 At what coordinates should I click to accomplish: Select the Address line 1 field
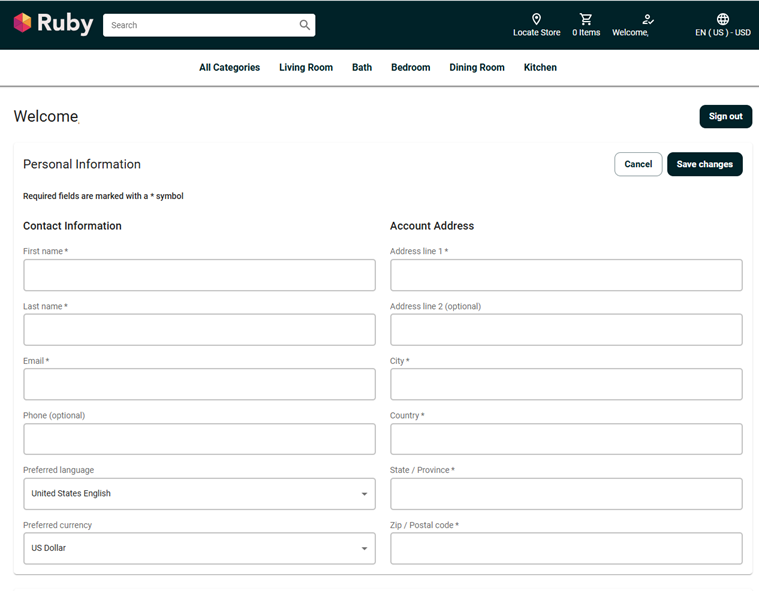point(566,275)
